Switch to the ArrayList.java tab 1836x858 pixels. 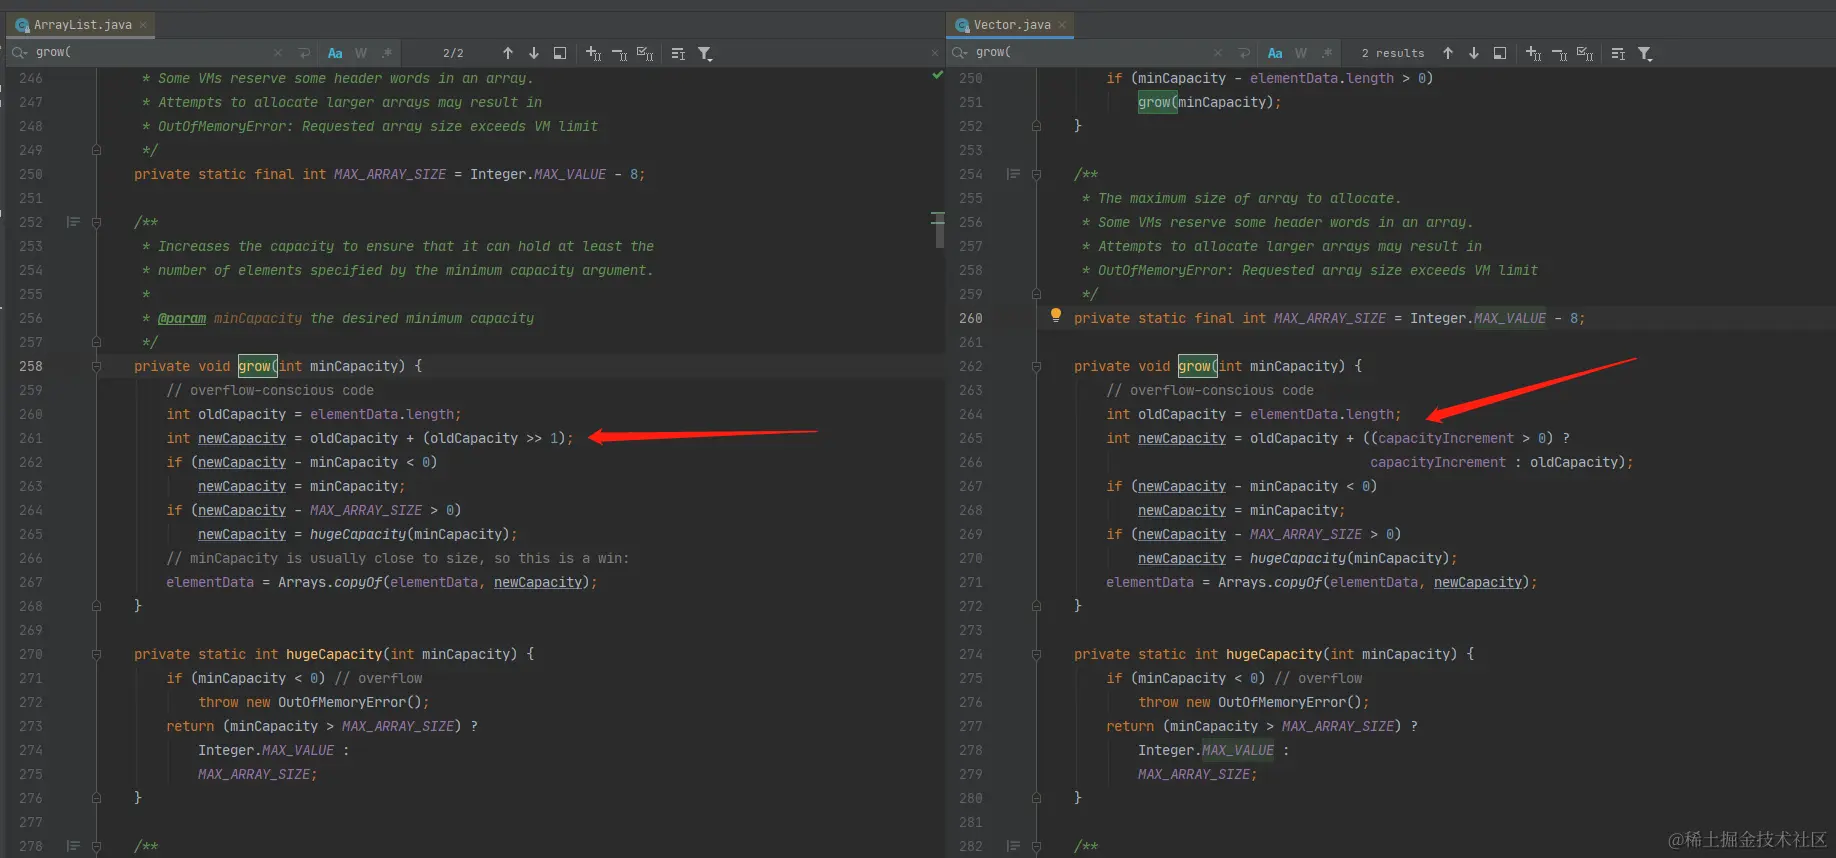pos(82,25)
